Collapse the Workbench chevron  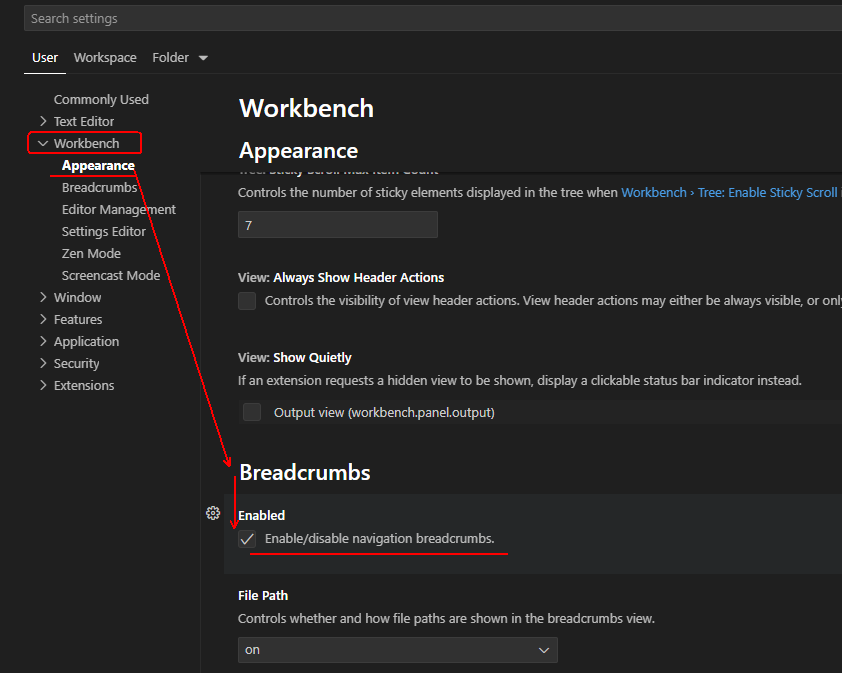(43, 143)
